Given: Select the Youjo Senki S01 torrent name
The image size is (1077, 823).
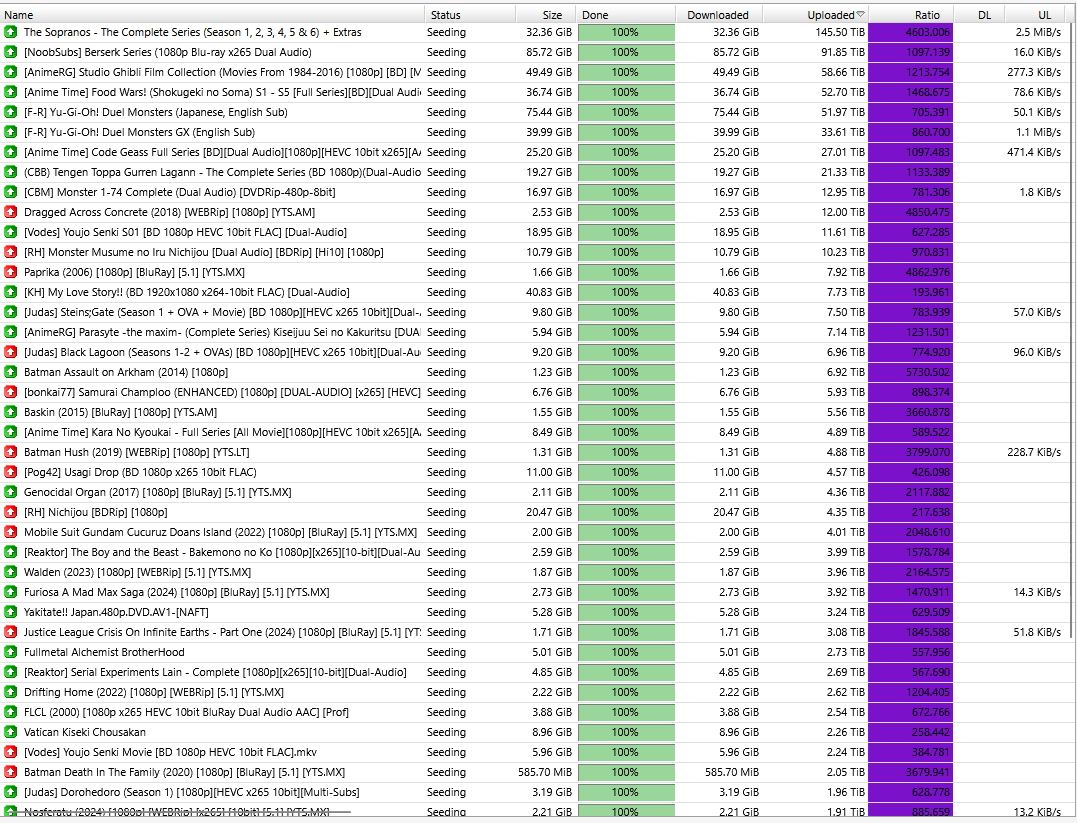Looking at the screenshot, I should coord(185,232).
